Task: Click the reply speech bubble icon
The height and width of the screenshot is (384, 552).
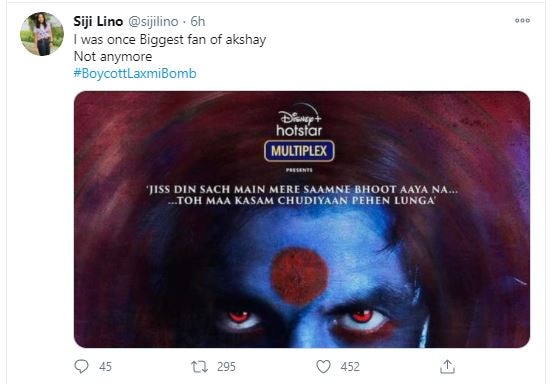Action: click(x=81, y=366)
